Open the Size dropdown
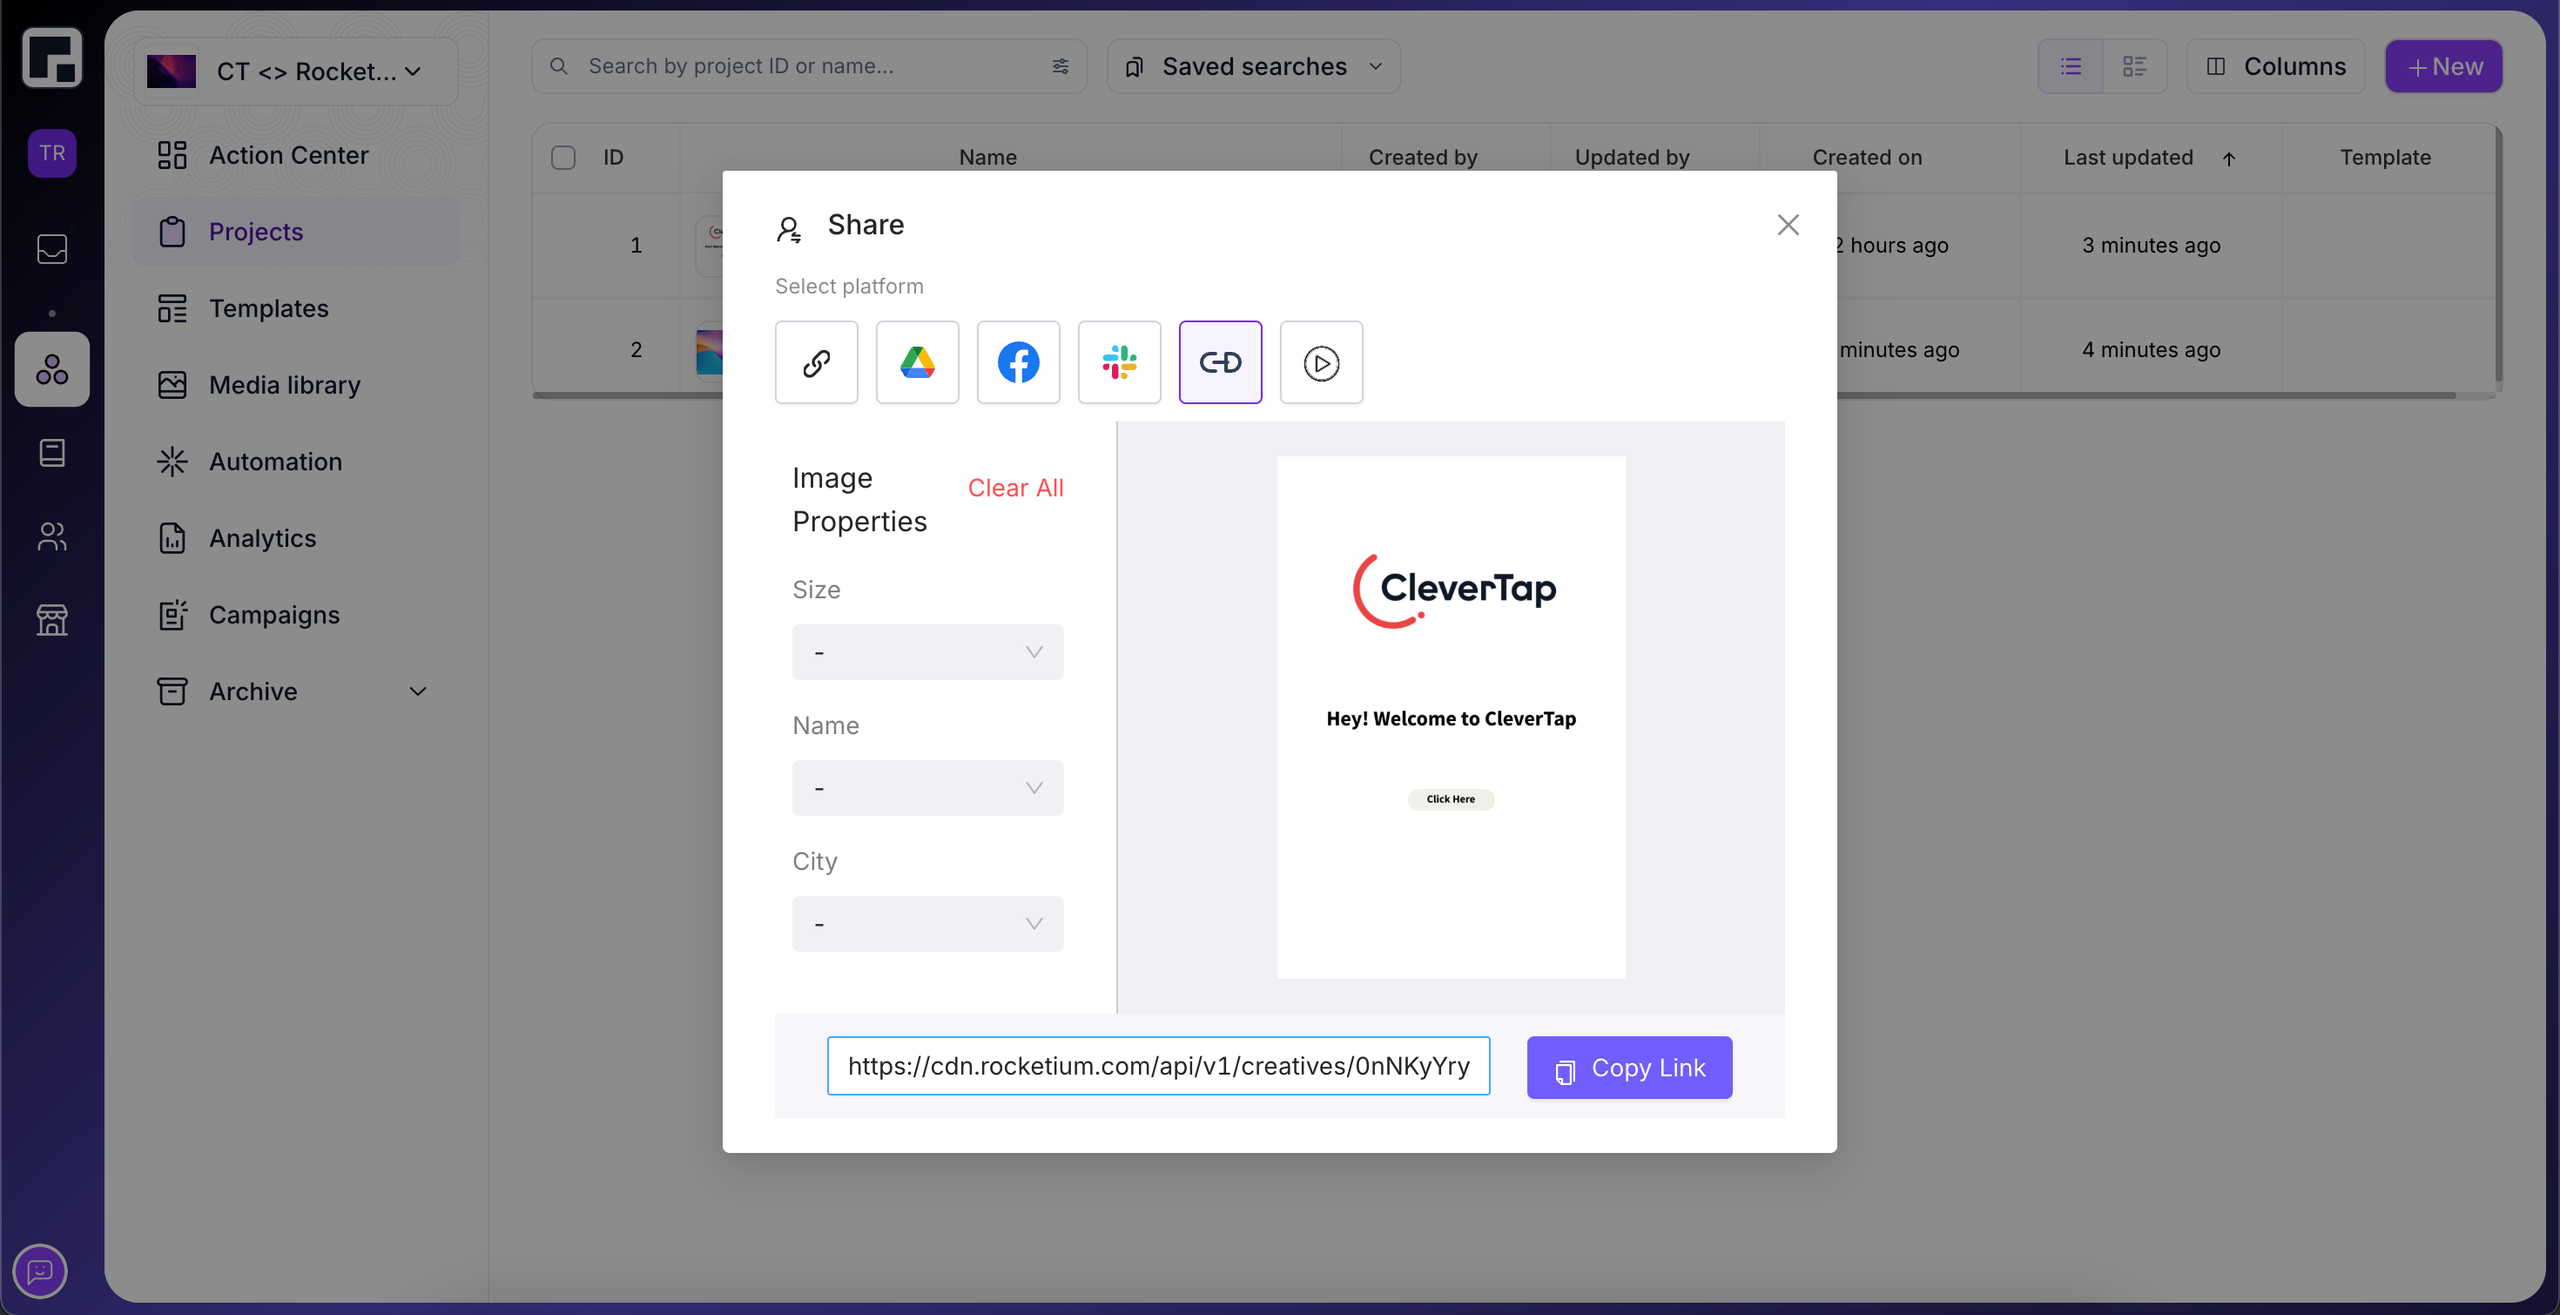2560x1315 pixels. click(x=927, y=652)
